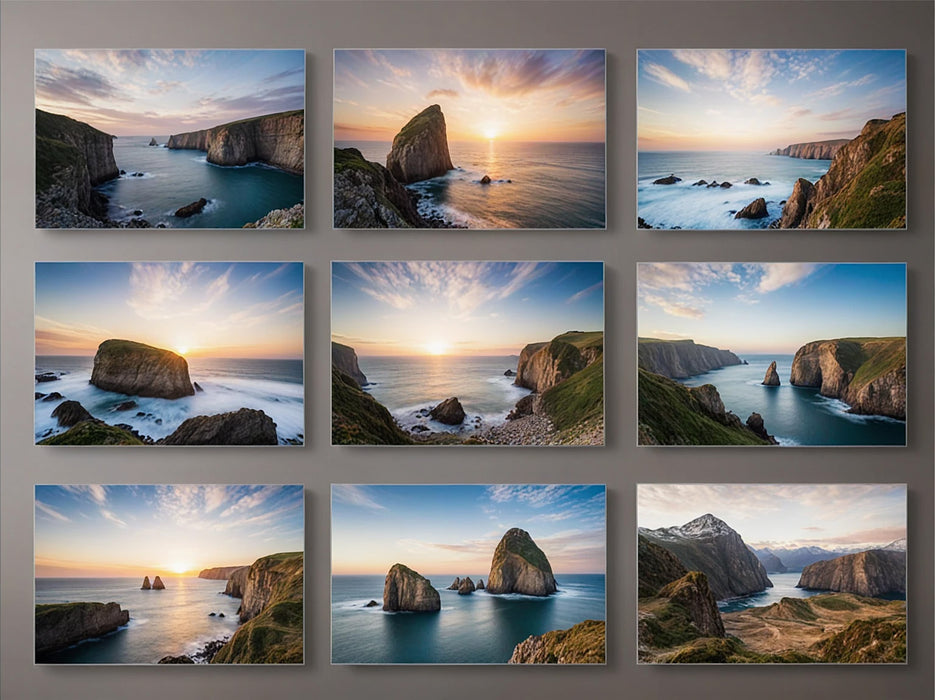This screenshot has height=700, width=935.
Task: Select the flat-topped rock with crashing waves photo
Action: coord(169,353)
